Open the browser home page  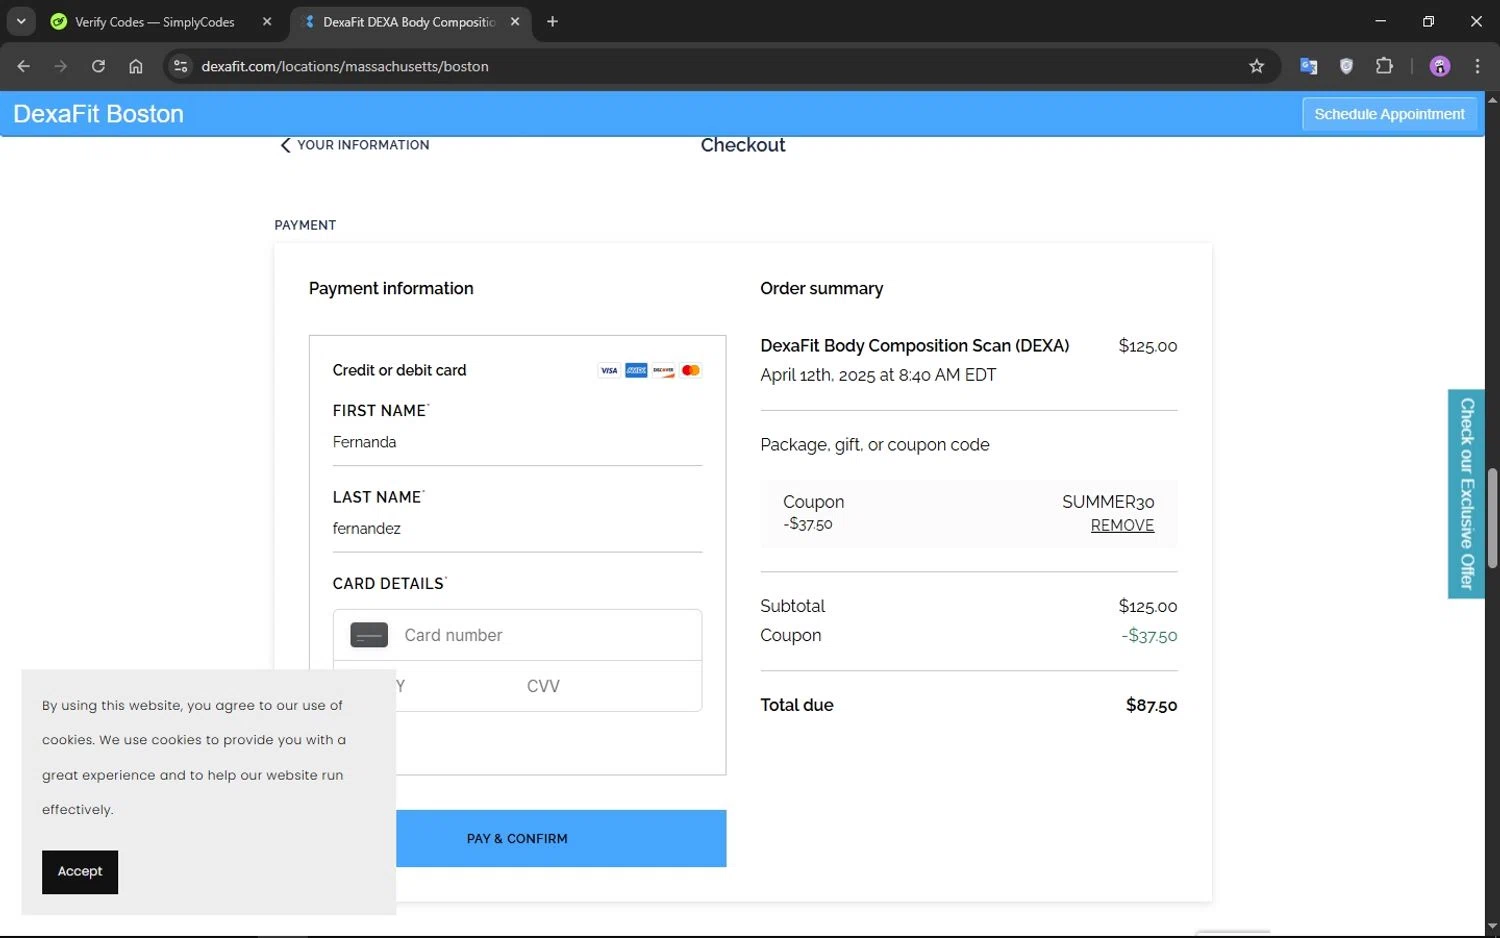point(136,66)
